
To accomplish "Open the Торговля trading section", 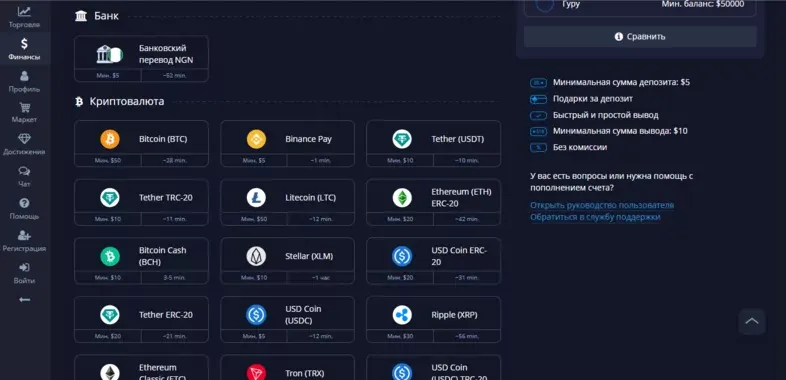I will coord(24,17).
